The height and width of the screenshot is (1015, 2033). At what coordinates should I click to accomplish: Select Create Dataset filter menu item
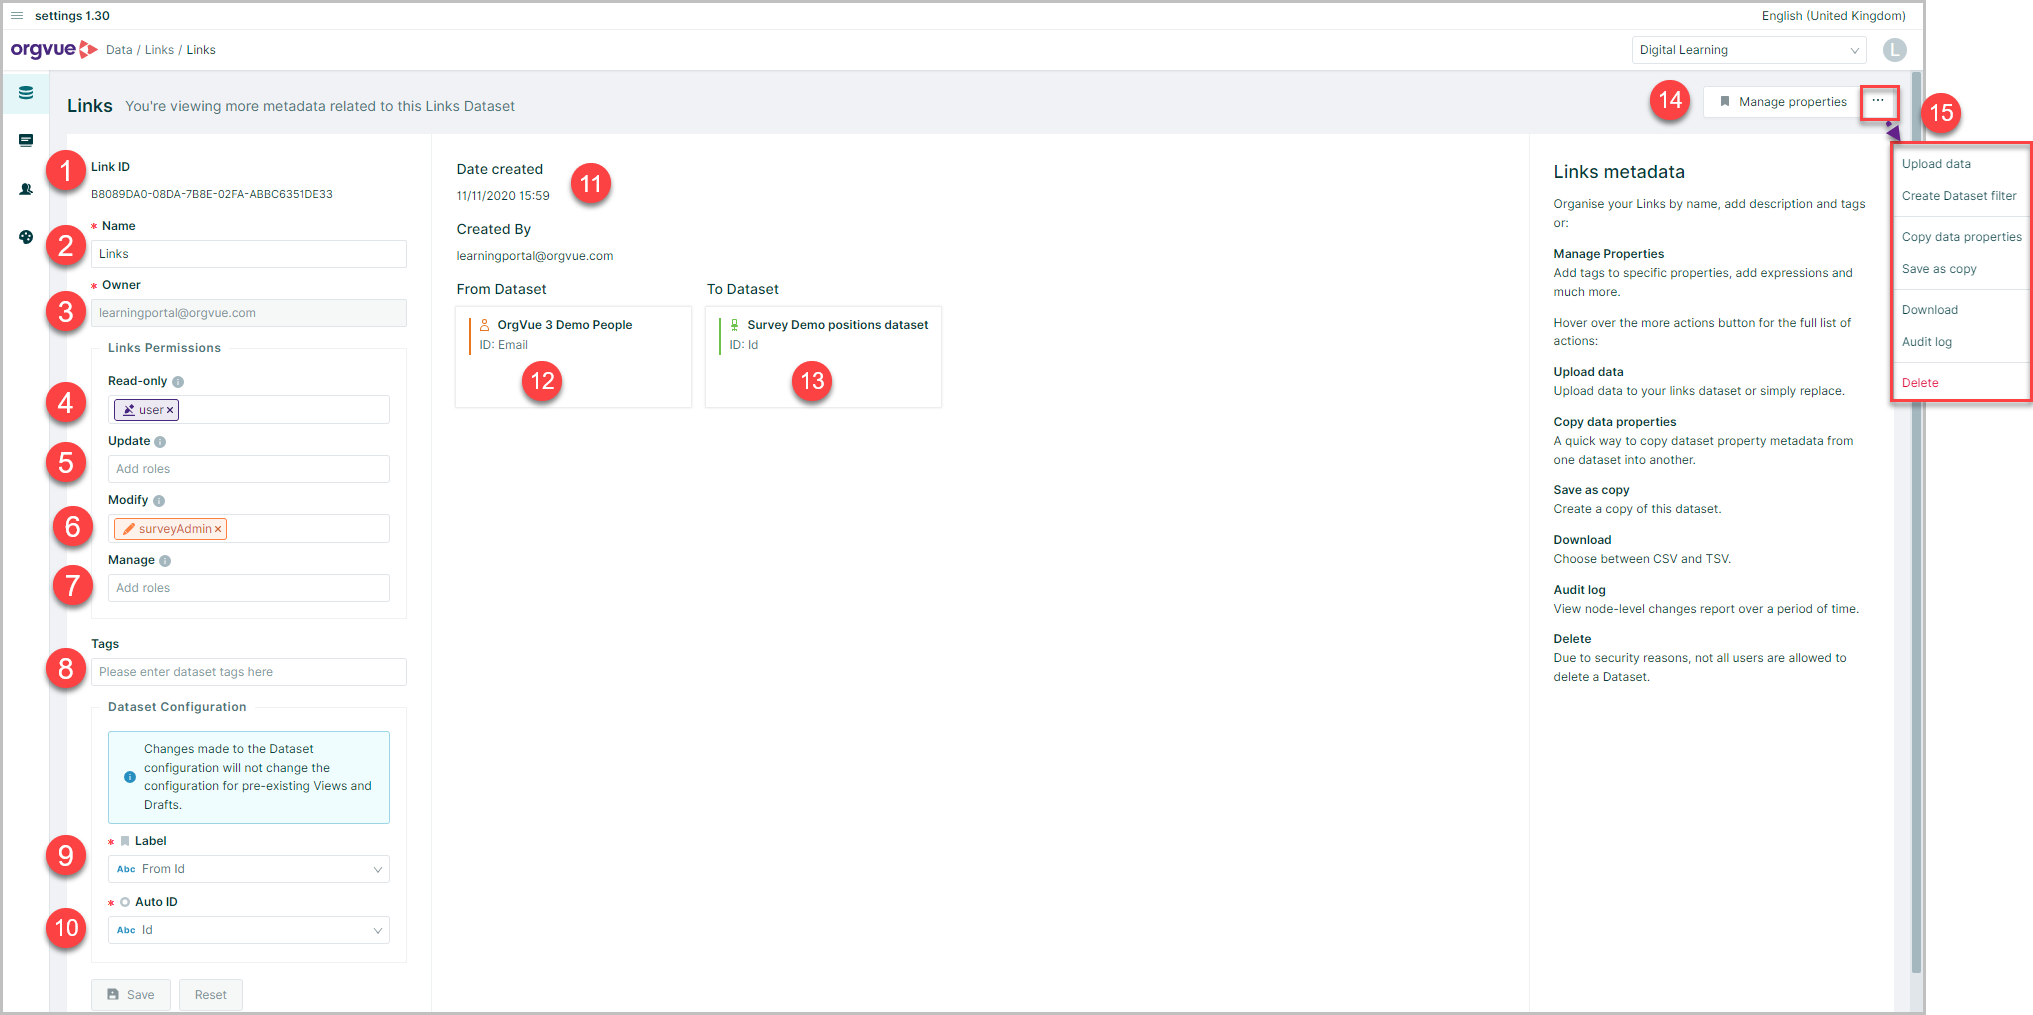tap(1959, 196)
